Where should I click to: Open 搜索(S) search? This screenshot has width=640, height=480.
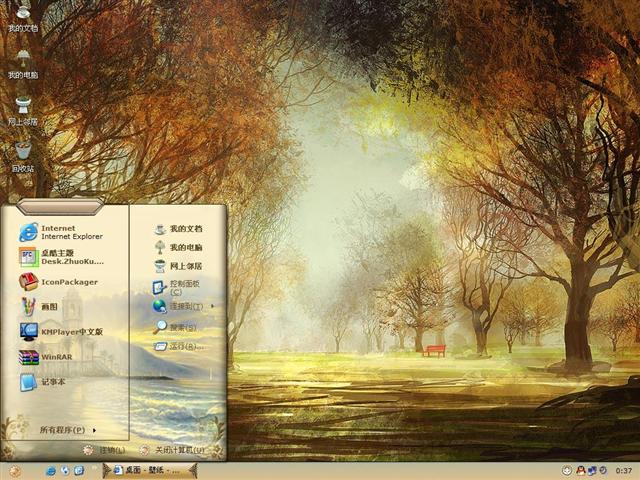[175, 327]
